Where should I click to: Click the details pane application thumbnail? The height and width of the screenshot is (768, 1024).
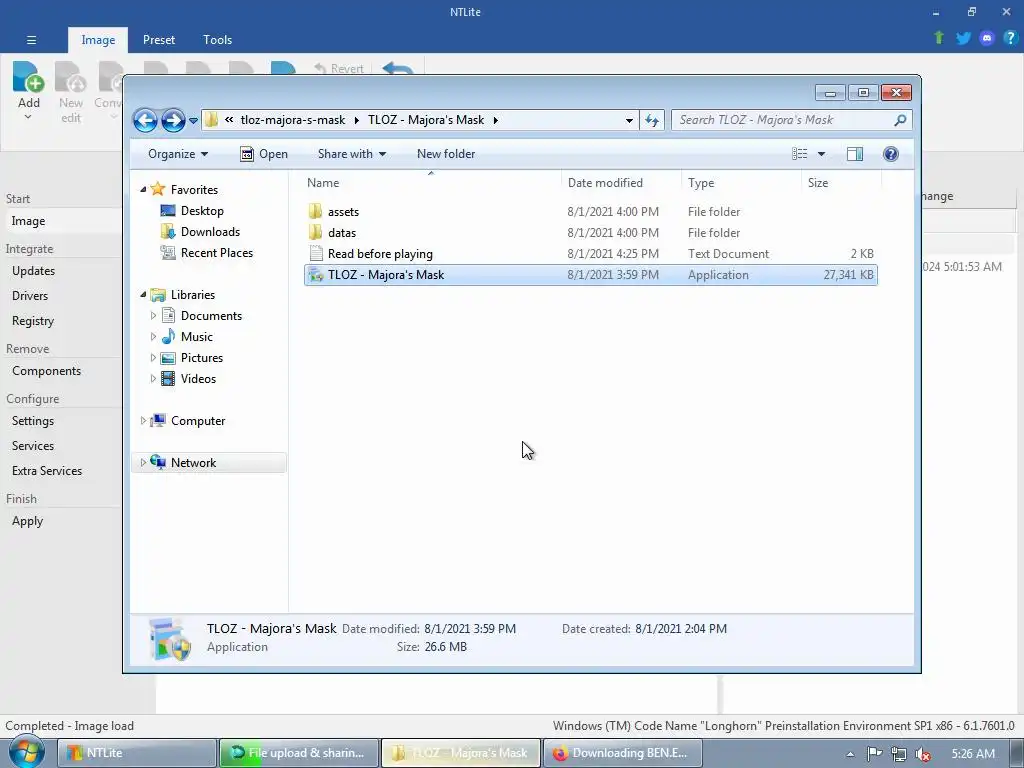click(x=170, y=638)
